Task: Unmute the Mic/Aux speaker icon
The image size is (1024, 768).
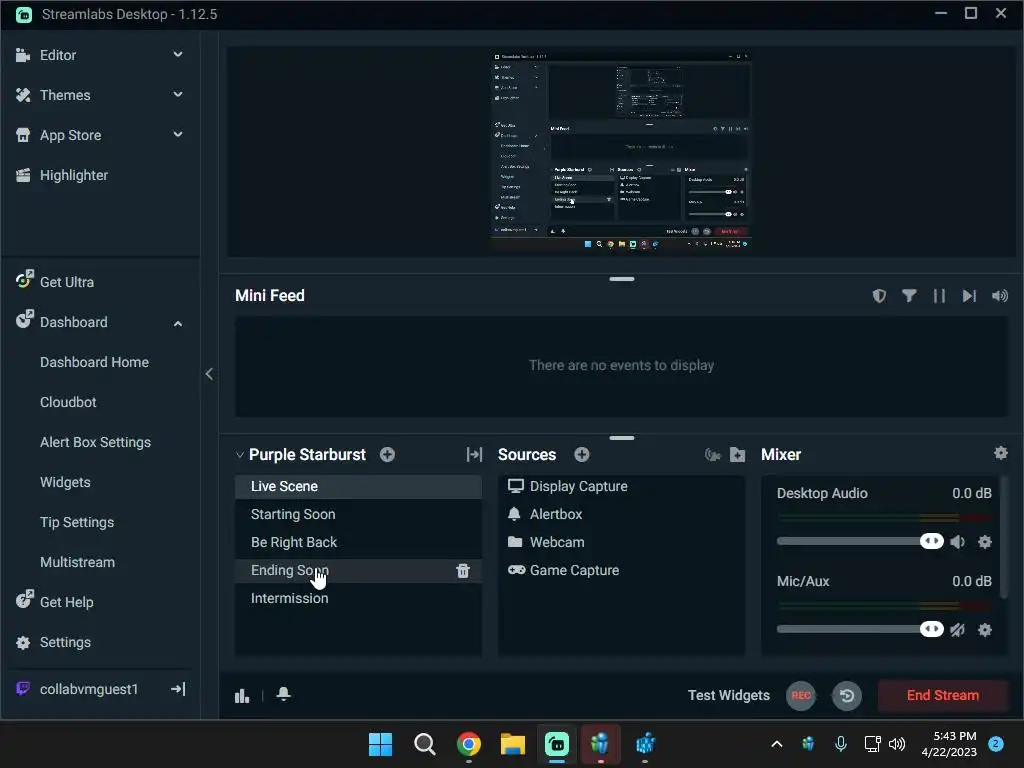Action: [x=957, y=630]
